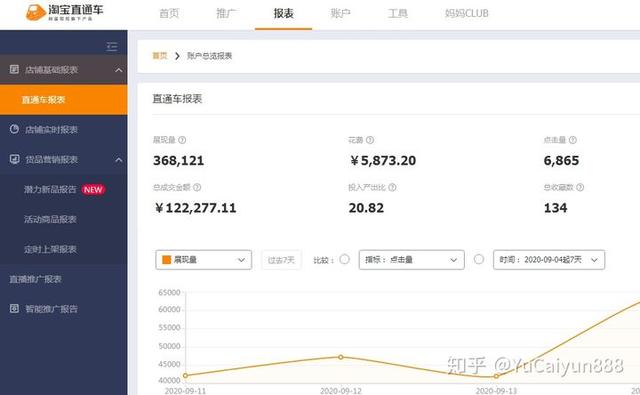Select the radio button before 时间 dropdown
Image resolution: width=640 pixels, height=395 pixels.
[x=479, y=259]
